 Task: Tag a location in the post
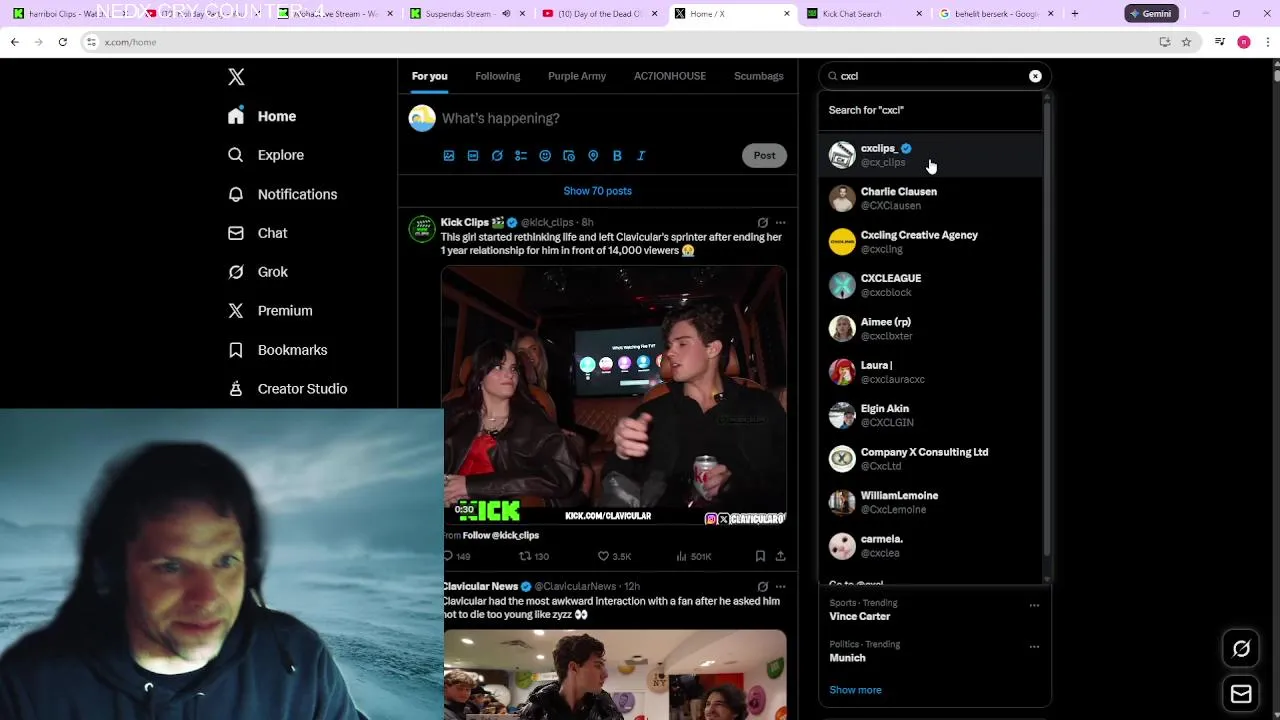(x=593, y=156)
